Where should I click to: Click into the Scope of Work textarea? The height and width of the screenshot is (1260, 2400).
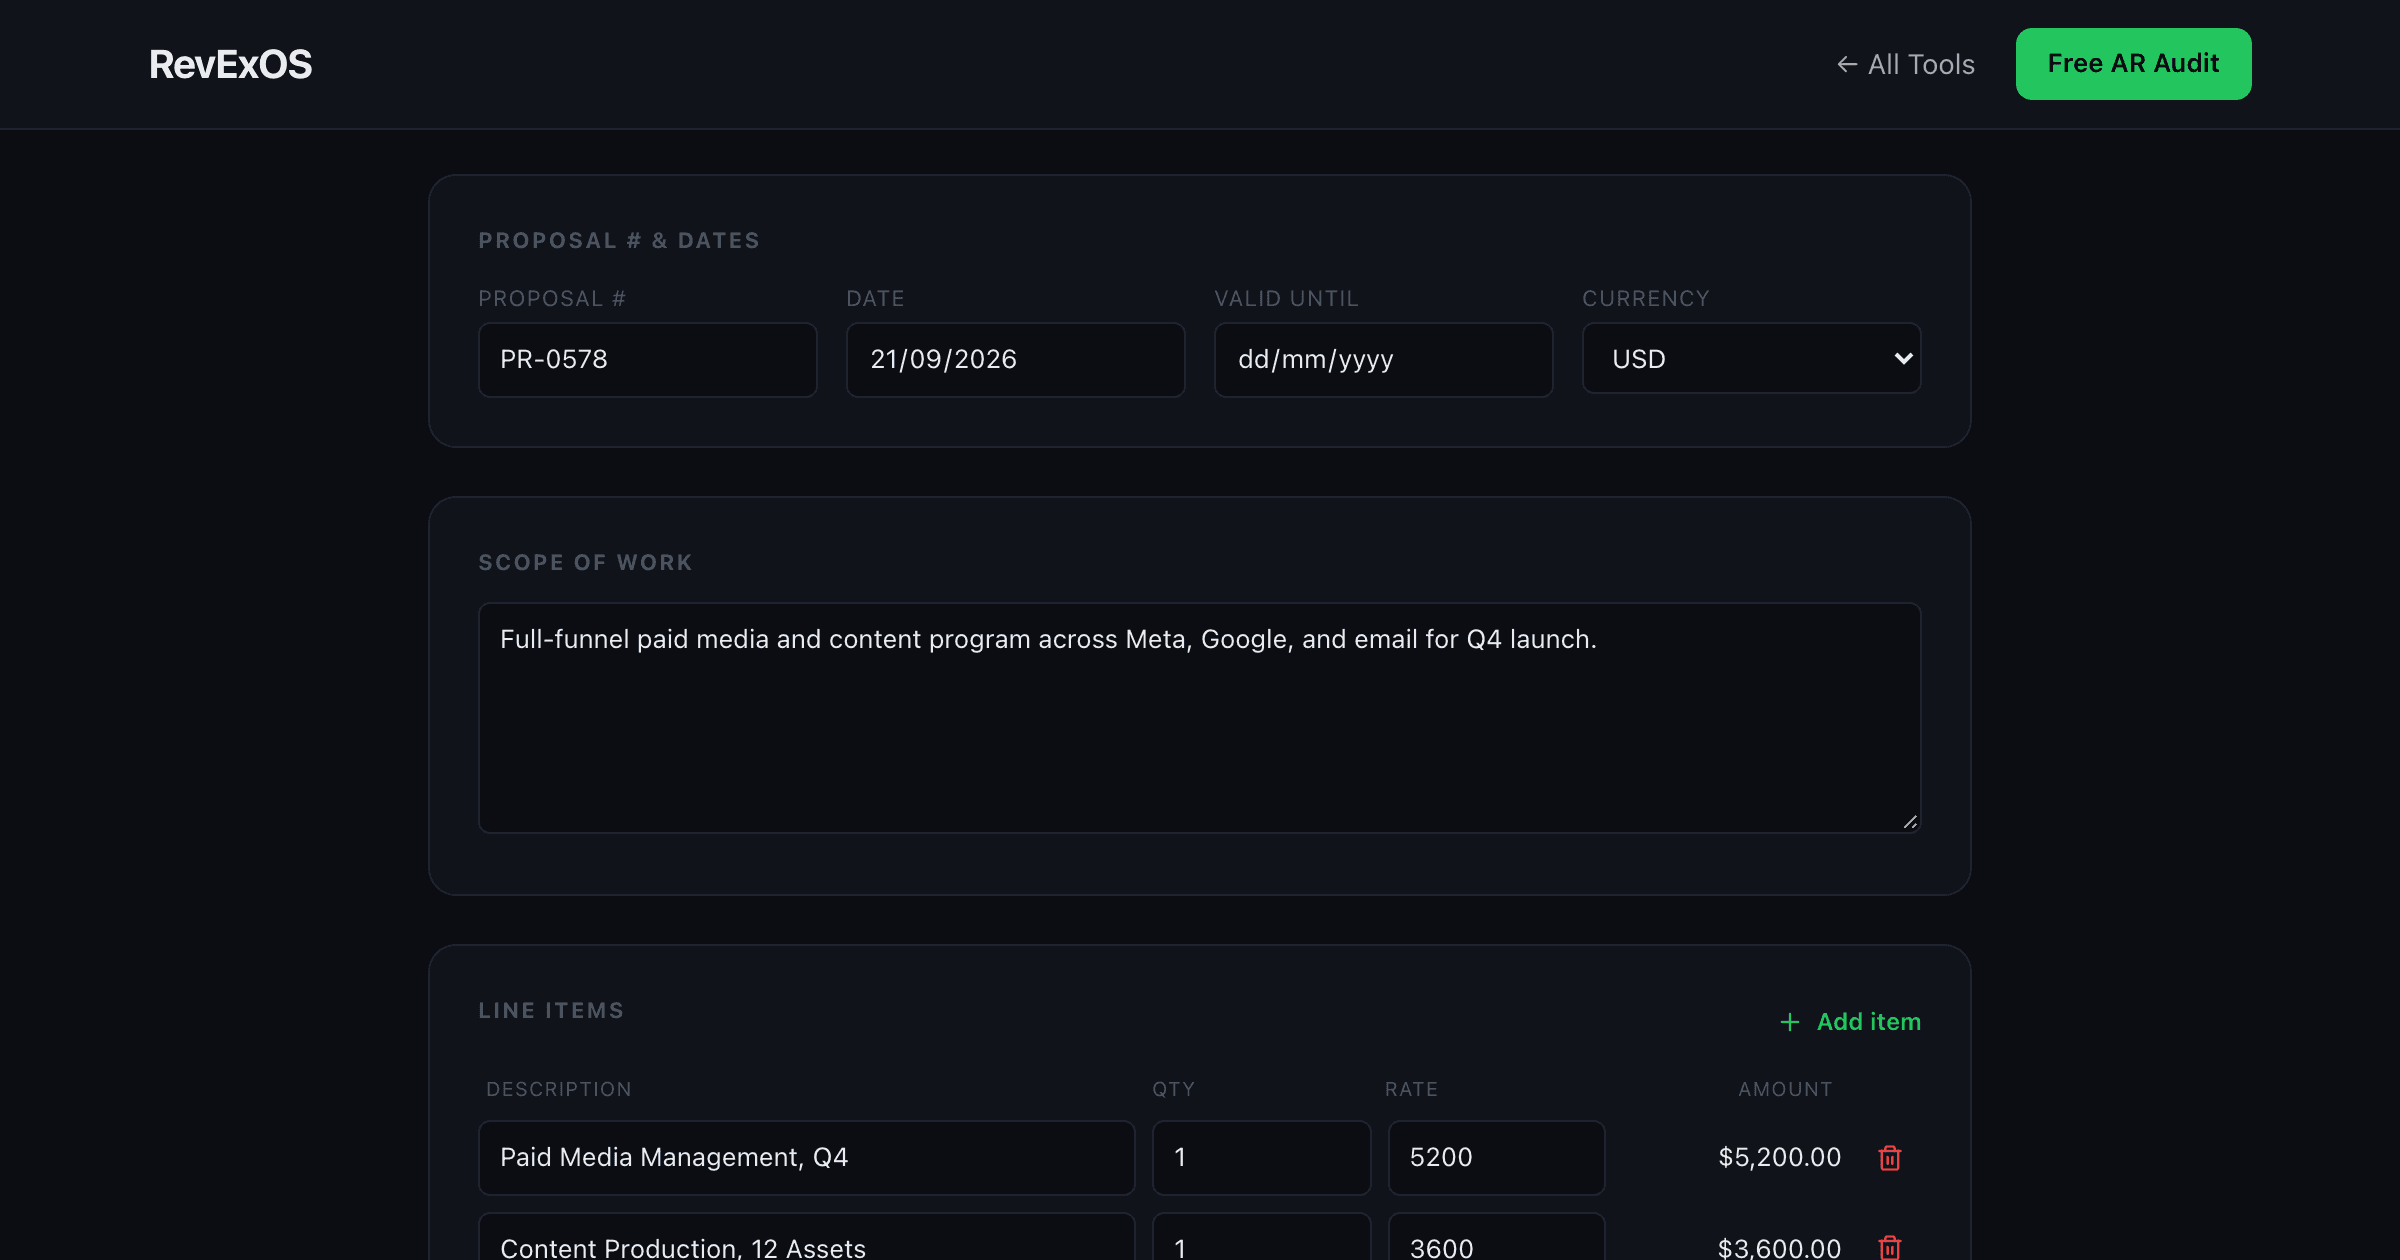click(1200, 718)
